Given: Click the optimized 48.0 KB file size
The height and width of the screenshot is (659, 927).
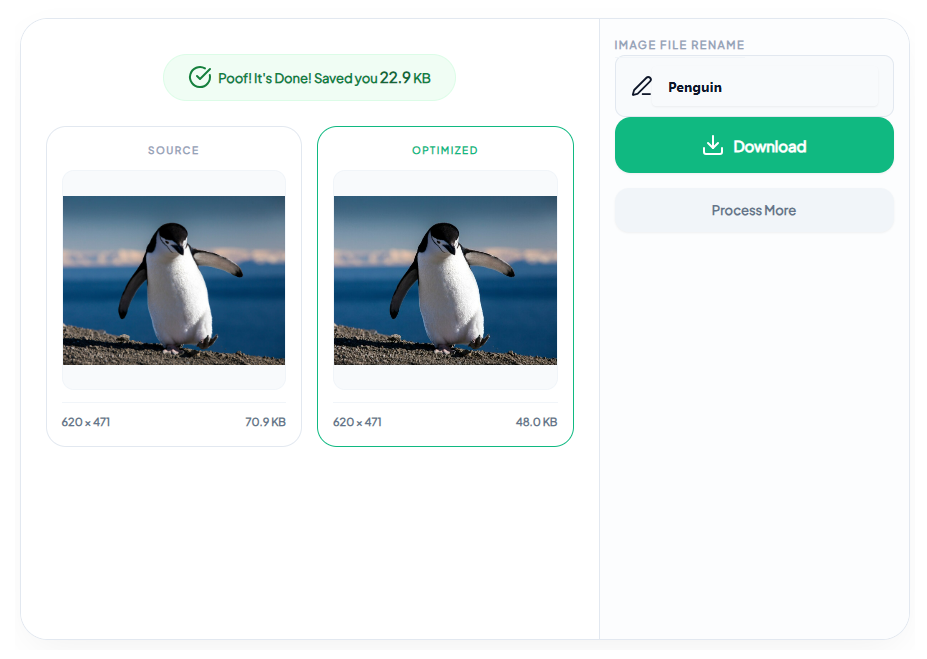Looking at the screenshot, I should [x=536, y=422].
